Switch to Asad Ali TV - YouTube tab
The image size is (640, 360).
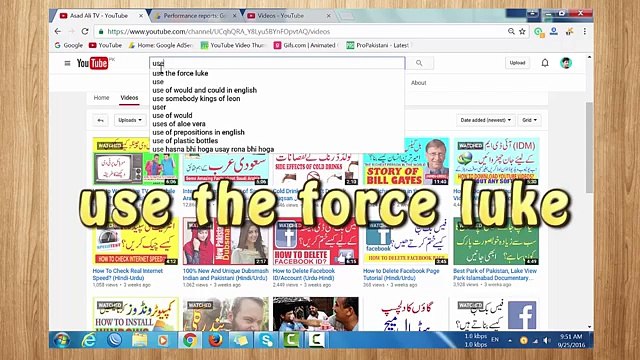tap(99, 16)
